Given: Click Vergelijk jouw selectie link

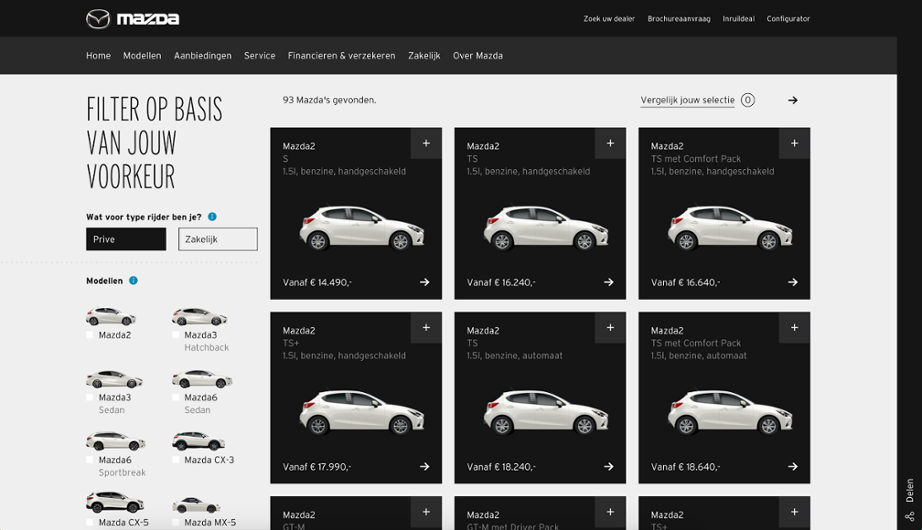Looking at the screenshot, I should [x=687, y=101].
